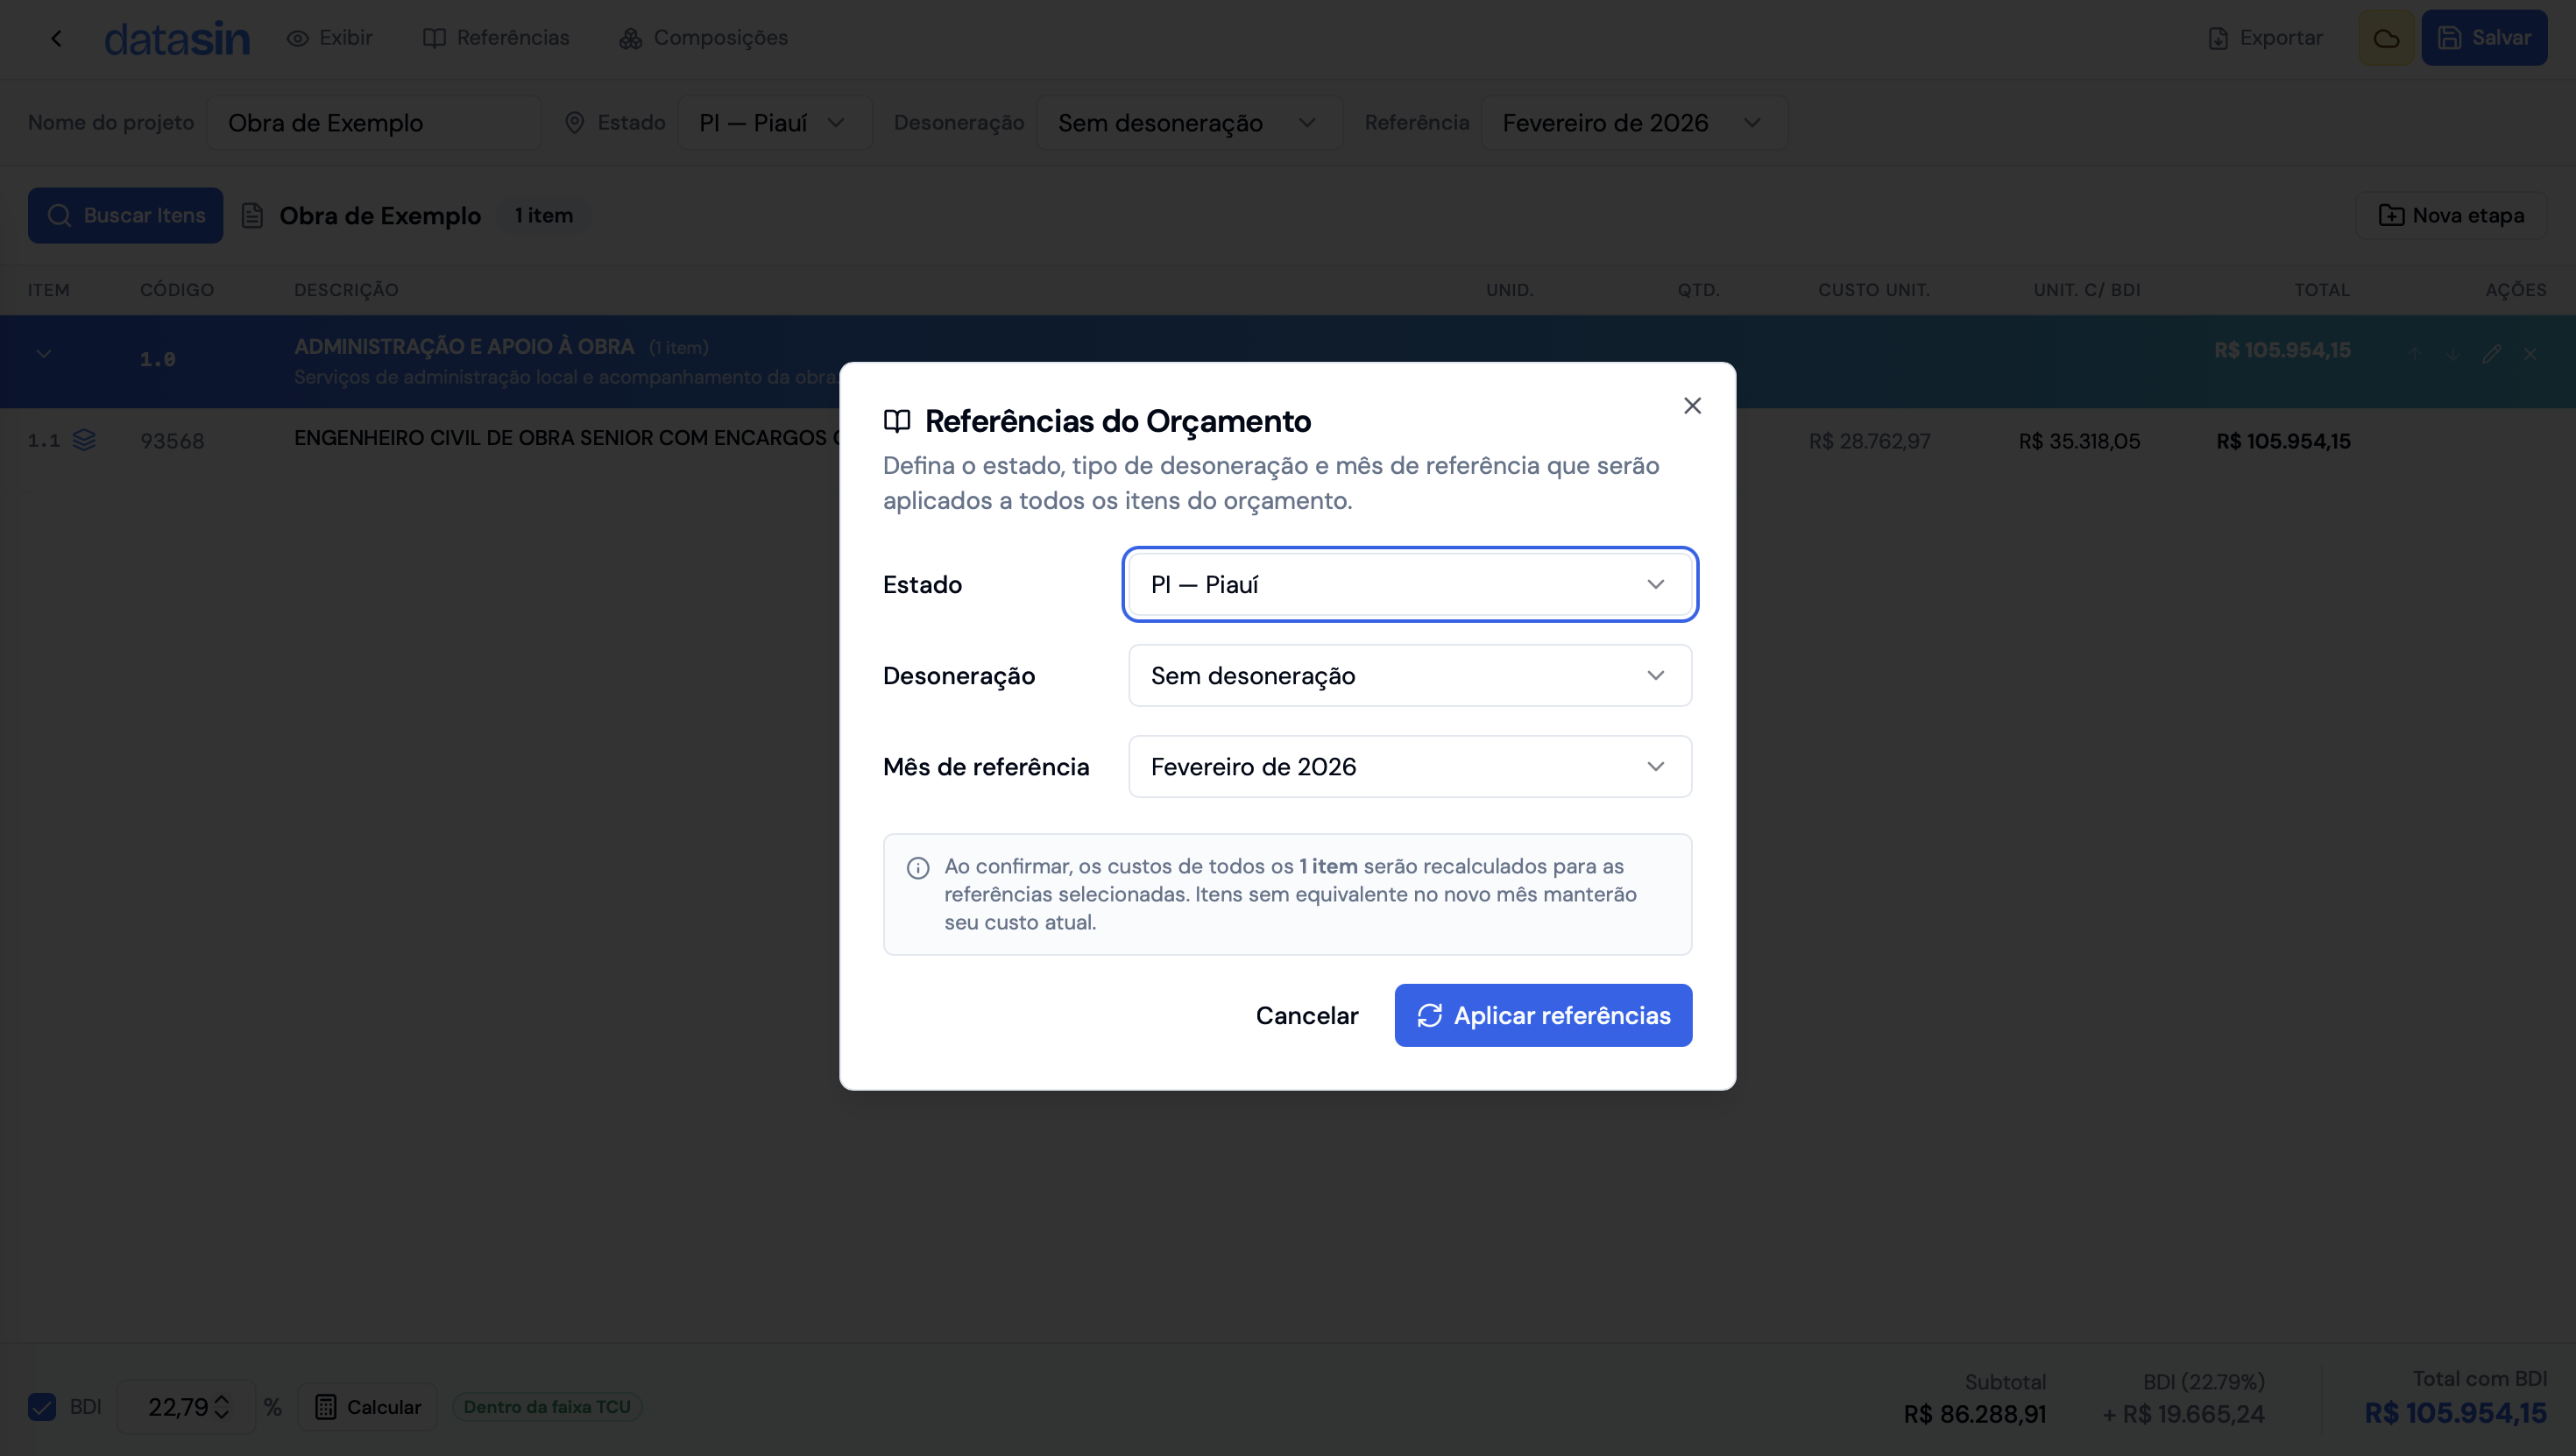
Task: Click Cancelar in the dialog
Action: pyautogui.click(x=1307, y=1015)
